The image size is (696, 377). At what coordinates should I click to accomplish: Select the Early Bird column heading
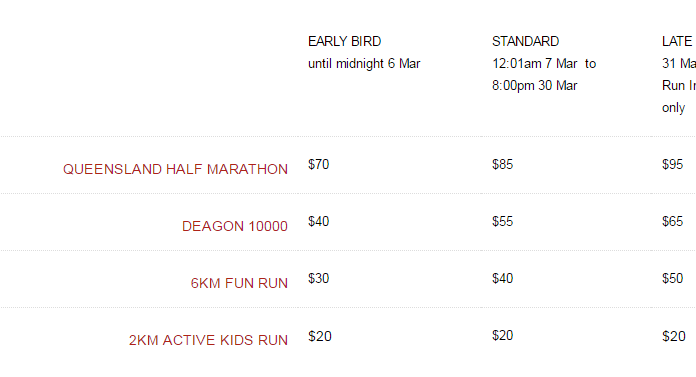344,41
